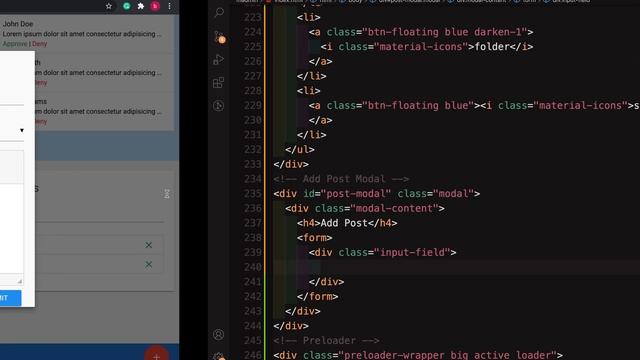Open the Manage gear in the activity bar

click(218, 356)
